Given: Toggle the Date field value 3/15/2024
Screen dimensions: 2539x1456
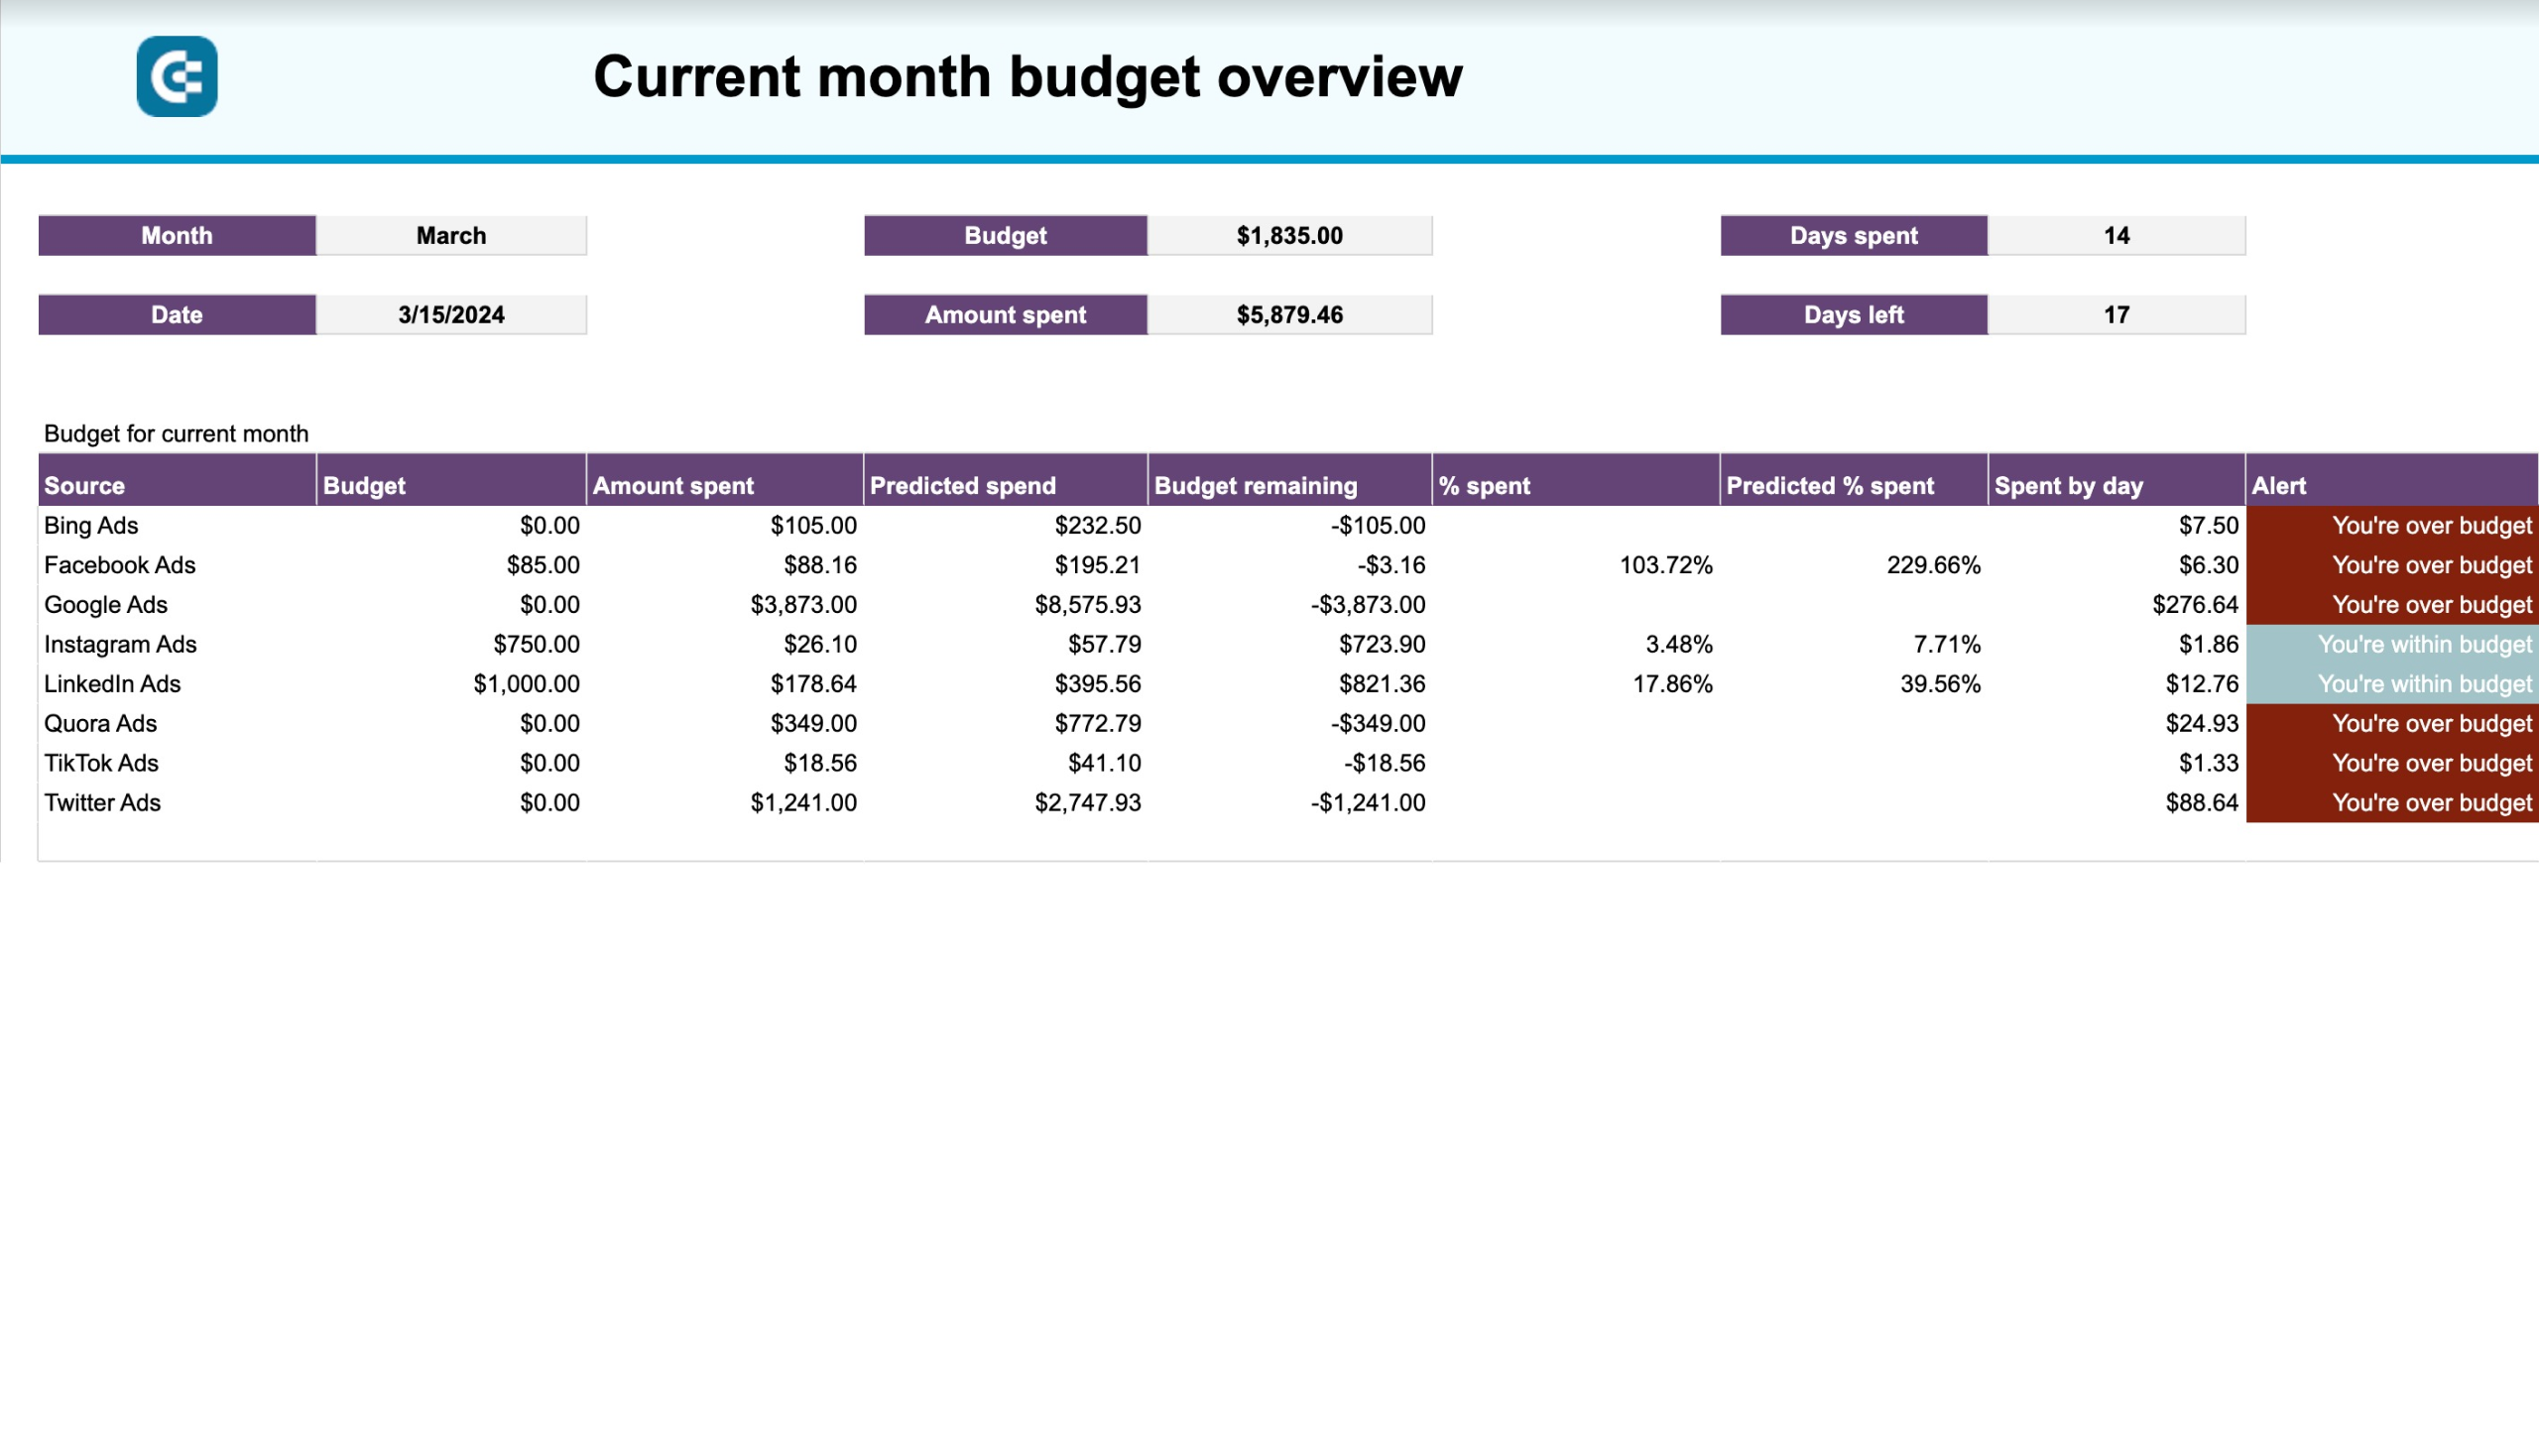Looking at the screenshot, I should pos(450,313).
